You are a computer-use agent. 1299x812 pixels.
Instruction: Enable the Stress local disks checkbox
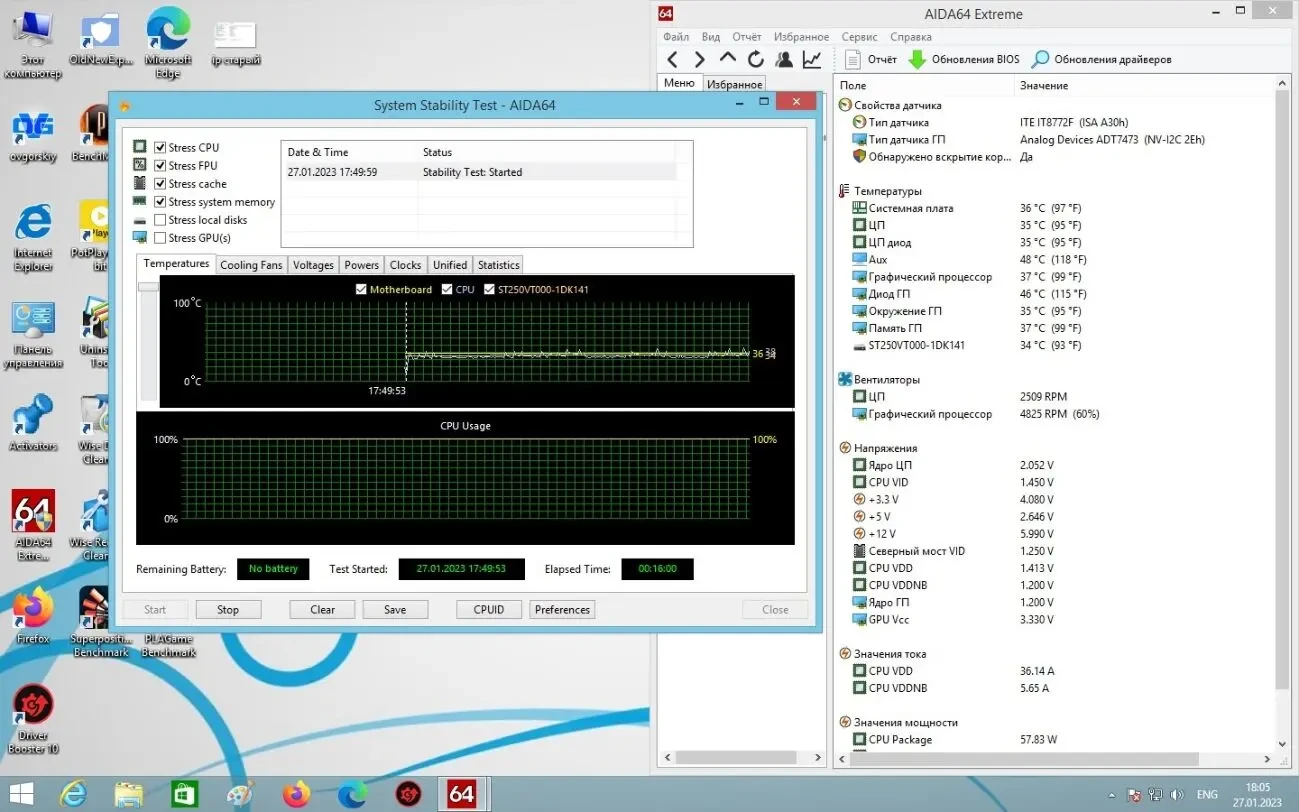pos(159,219)
